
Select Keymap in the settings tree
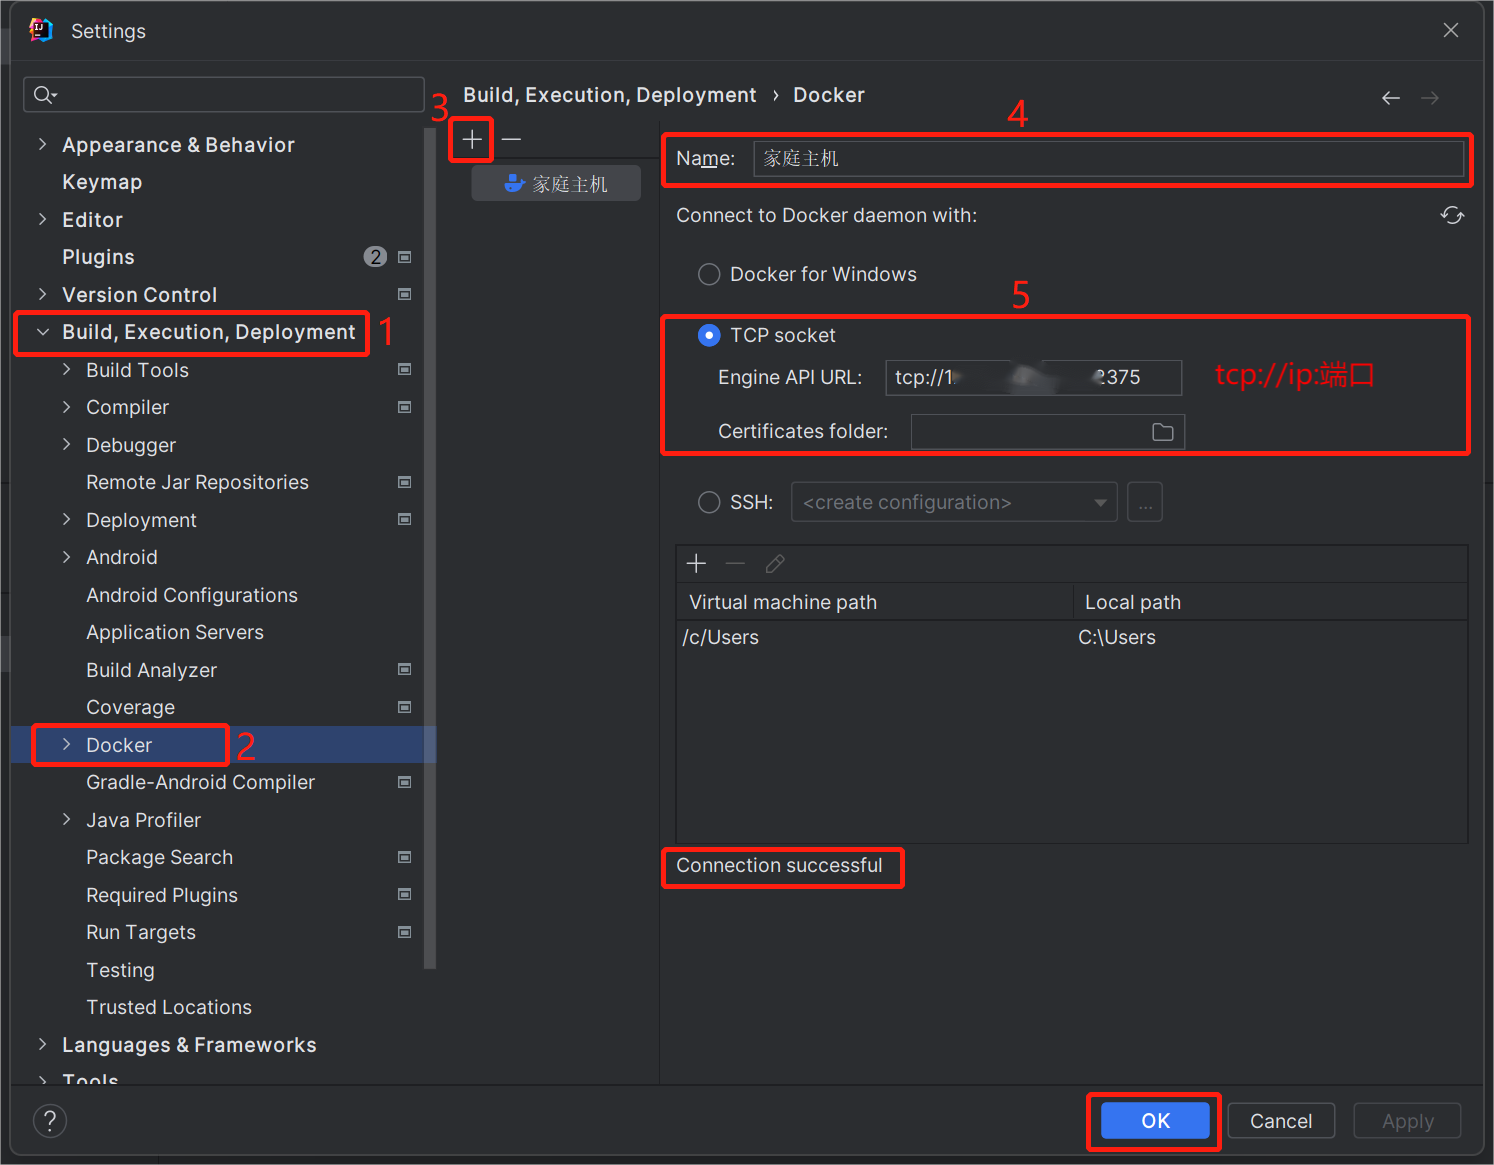coord(102,182)
